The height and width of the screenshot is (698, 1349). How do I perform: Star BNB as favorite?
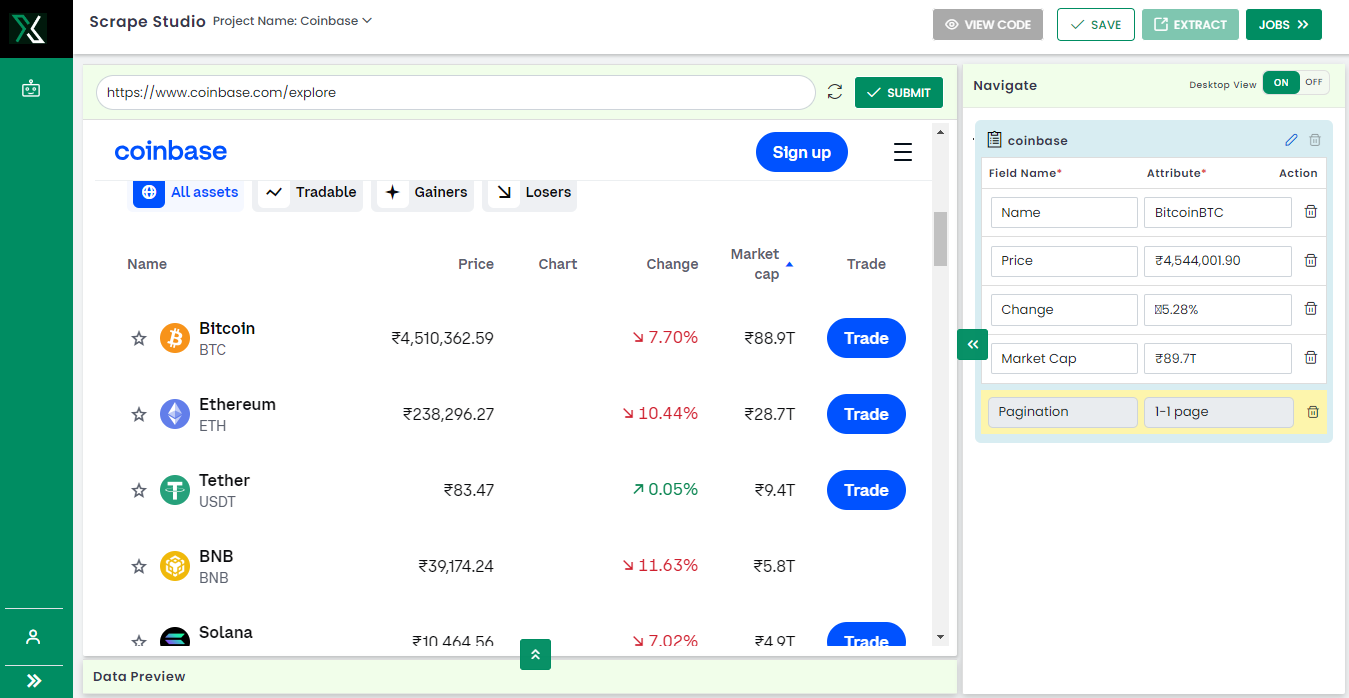tap(139, 567)
